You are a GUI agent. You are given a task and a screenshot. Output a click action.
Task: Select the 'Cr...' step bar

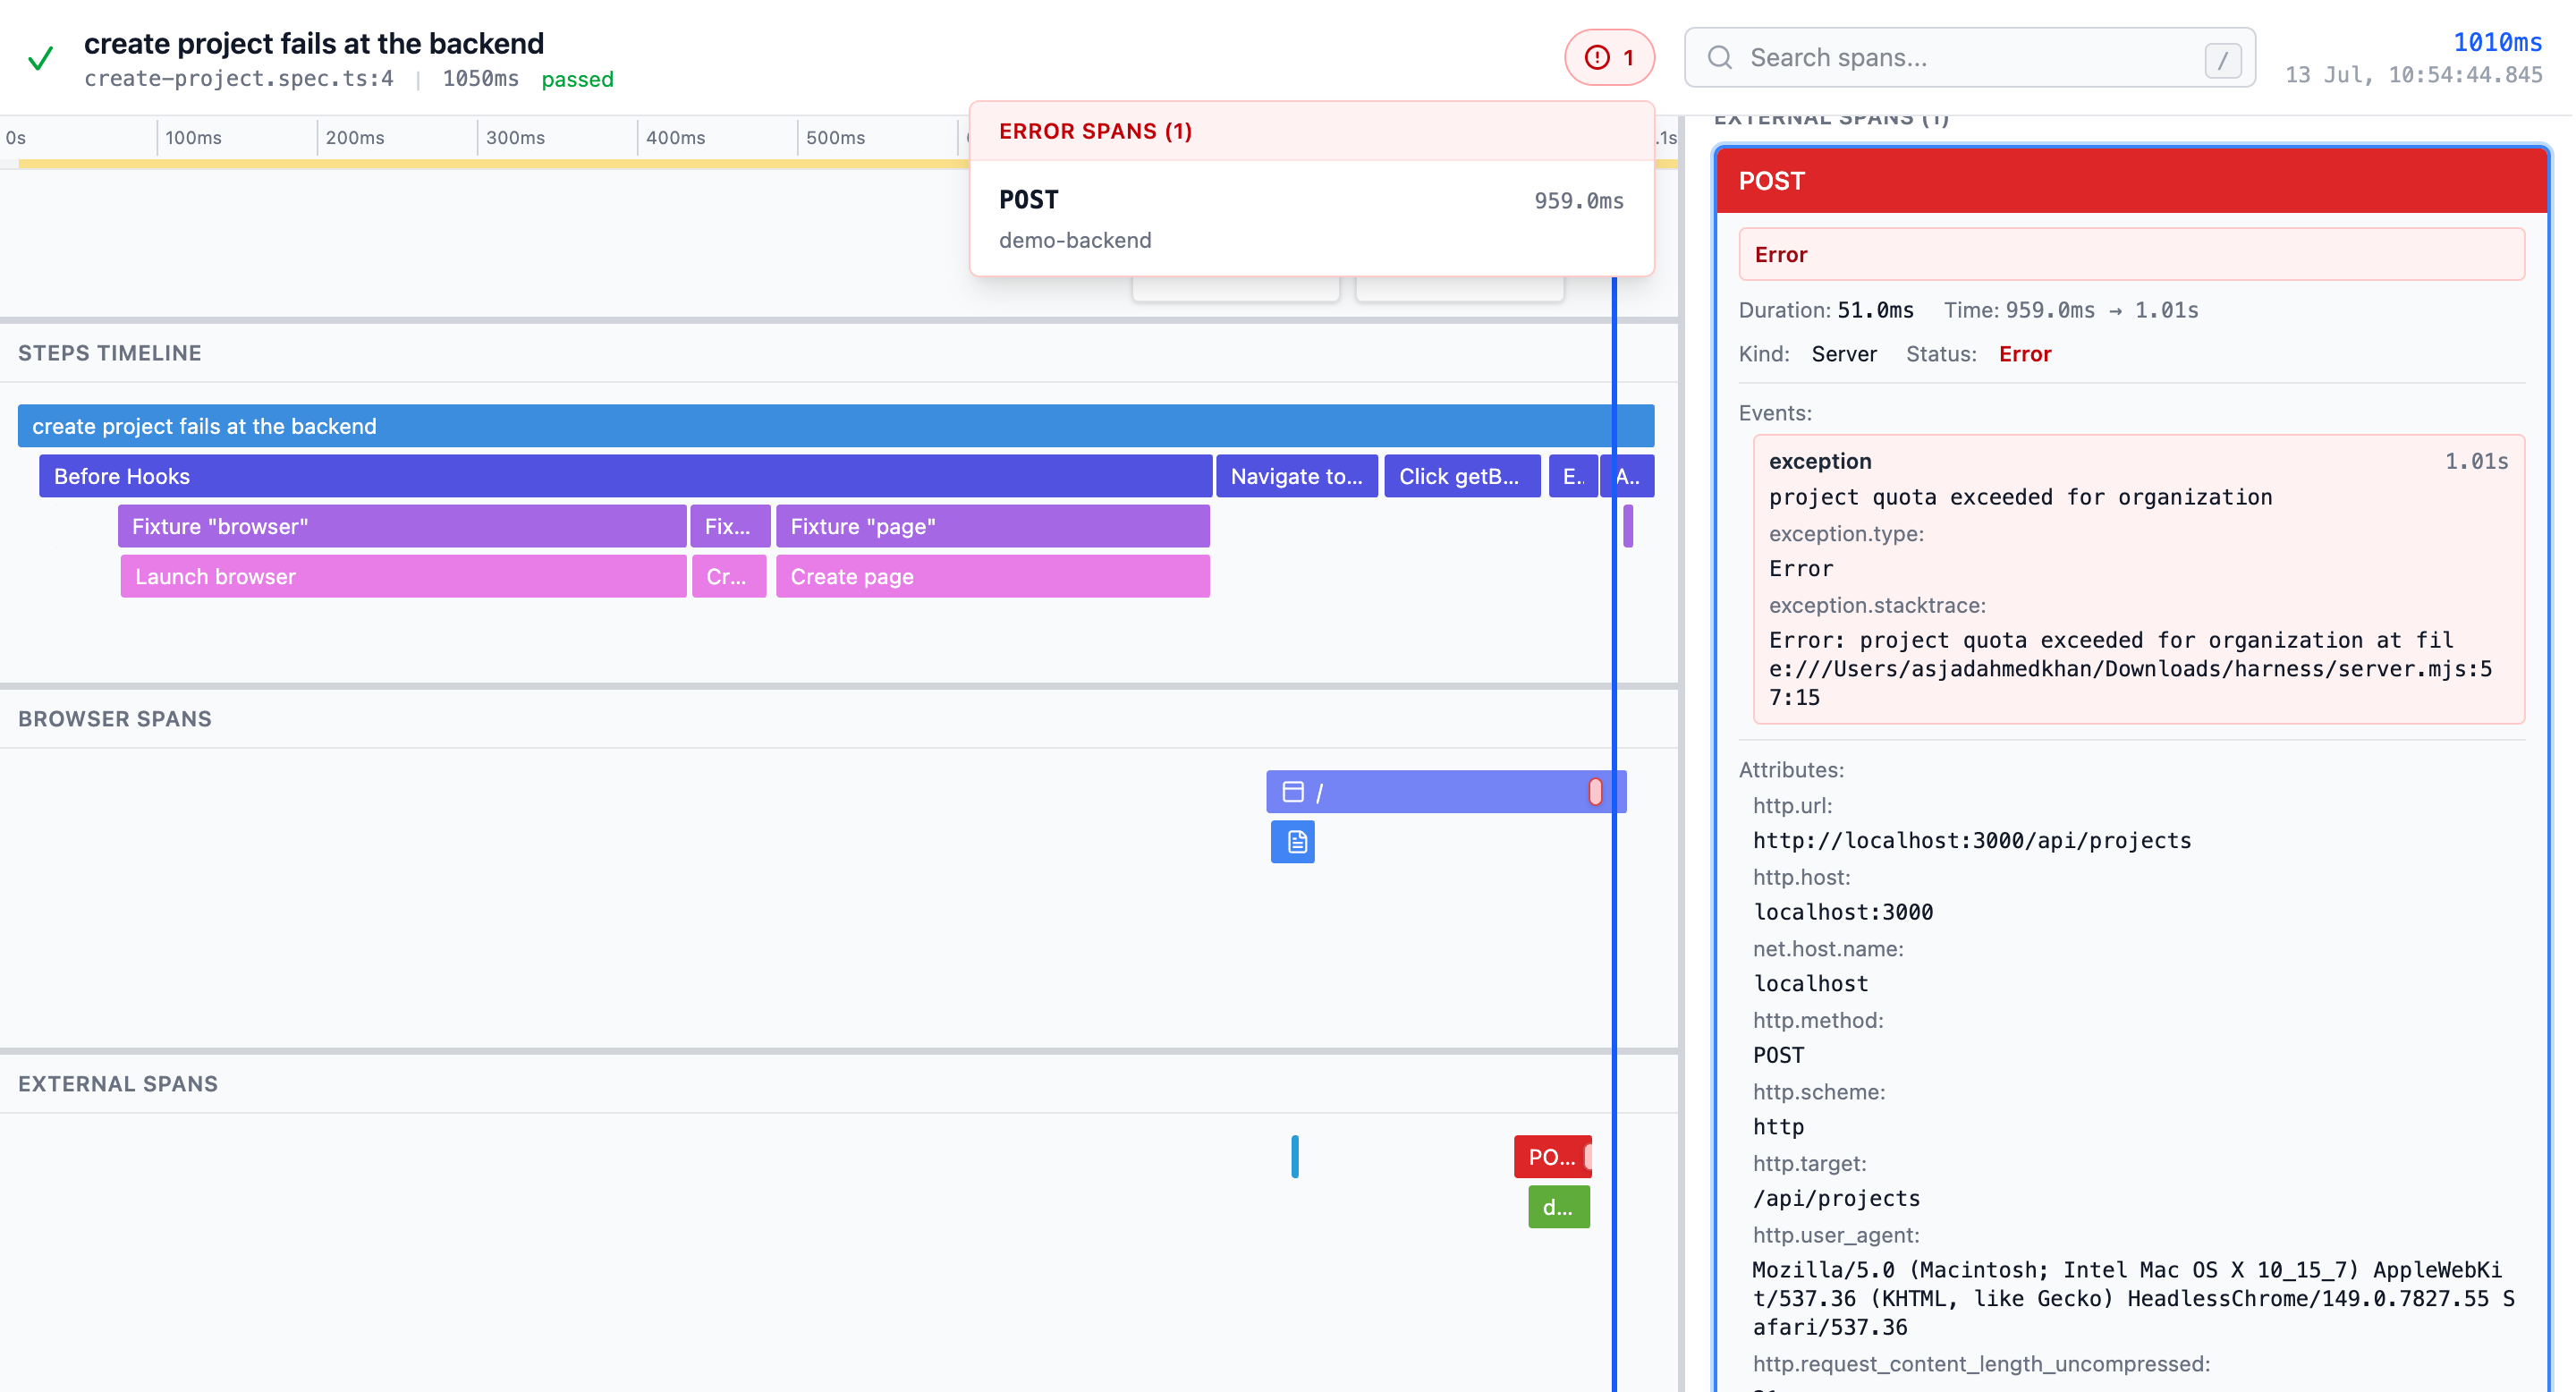[x=728, y=576]
